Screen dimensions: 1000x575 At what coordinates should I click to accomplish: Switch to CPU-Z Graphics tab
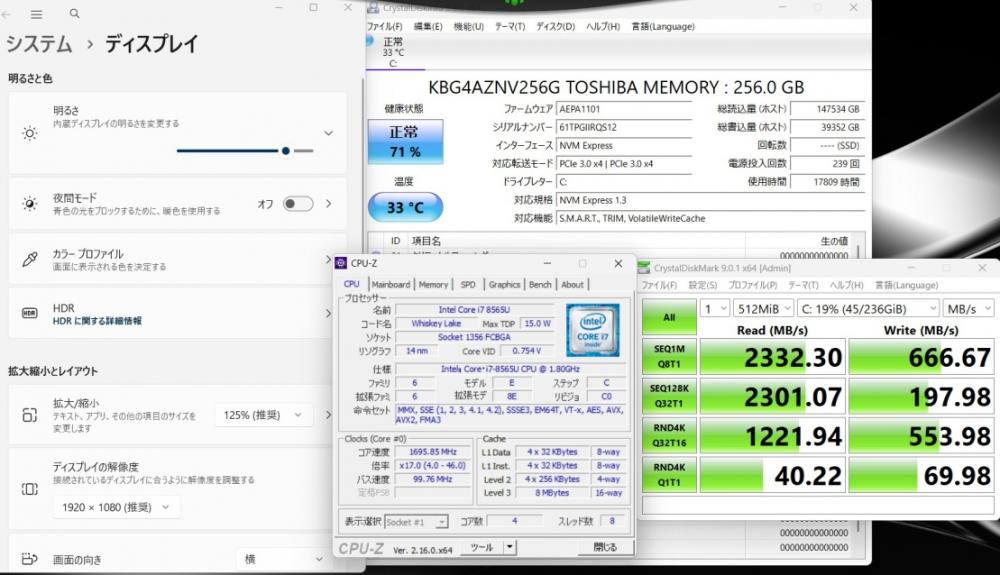pyautogui.click(x=504, y=284)
